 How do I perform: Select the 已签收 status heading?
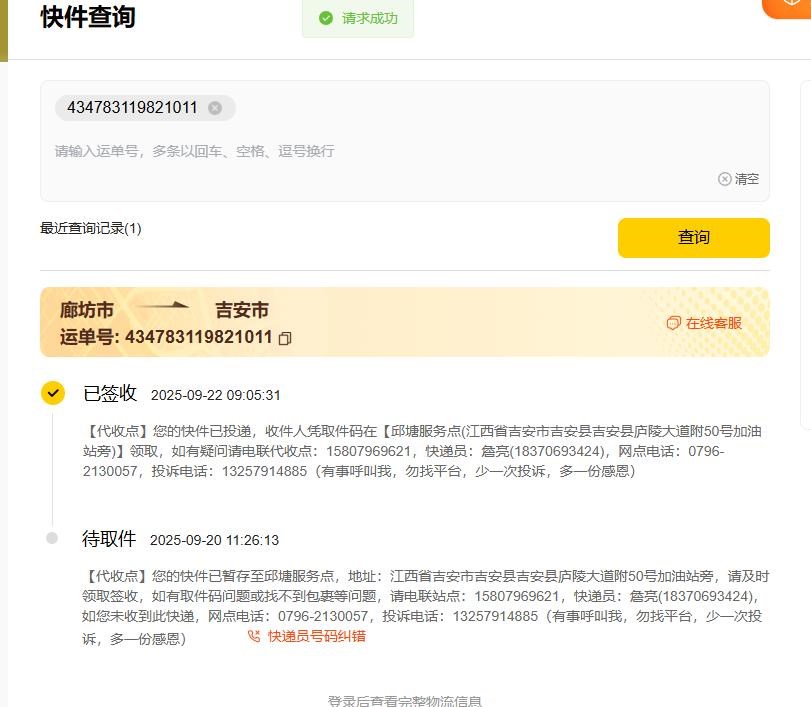[x=110, y=393]
